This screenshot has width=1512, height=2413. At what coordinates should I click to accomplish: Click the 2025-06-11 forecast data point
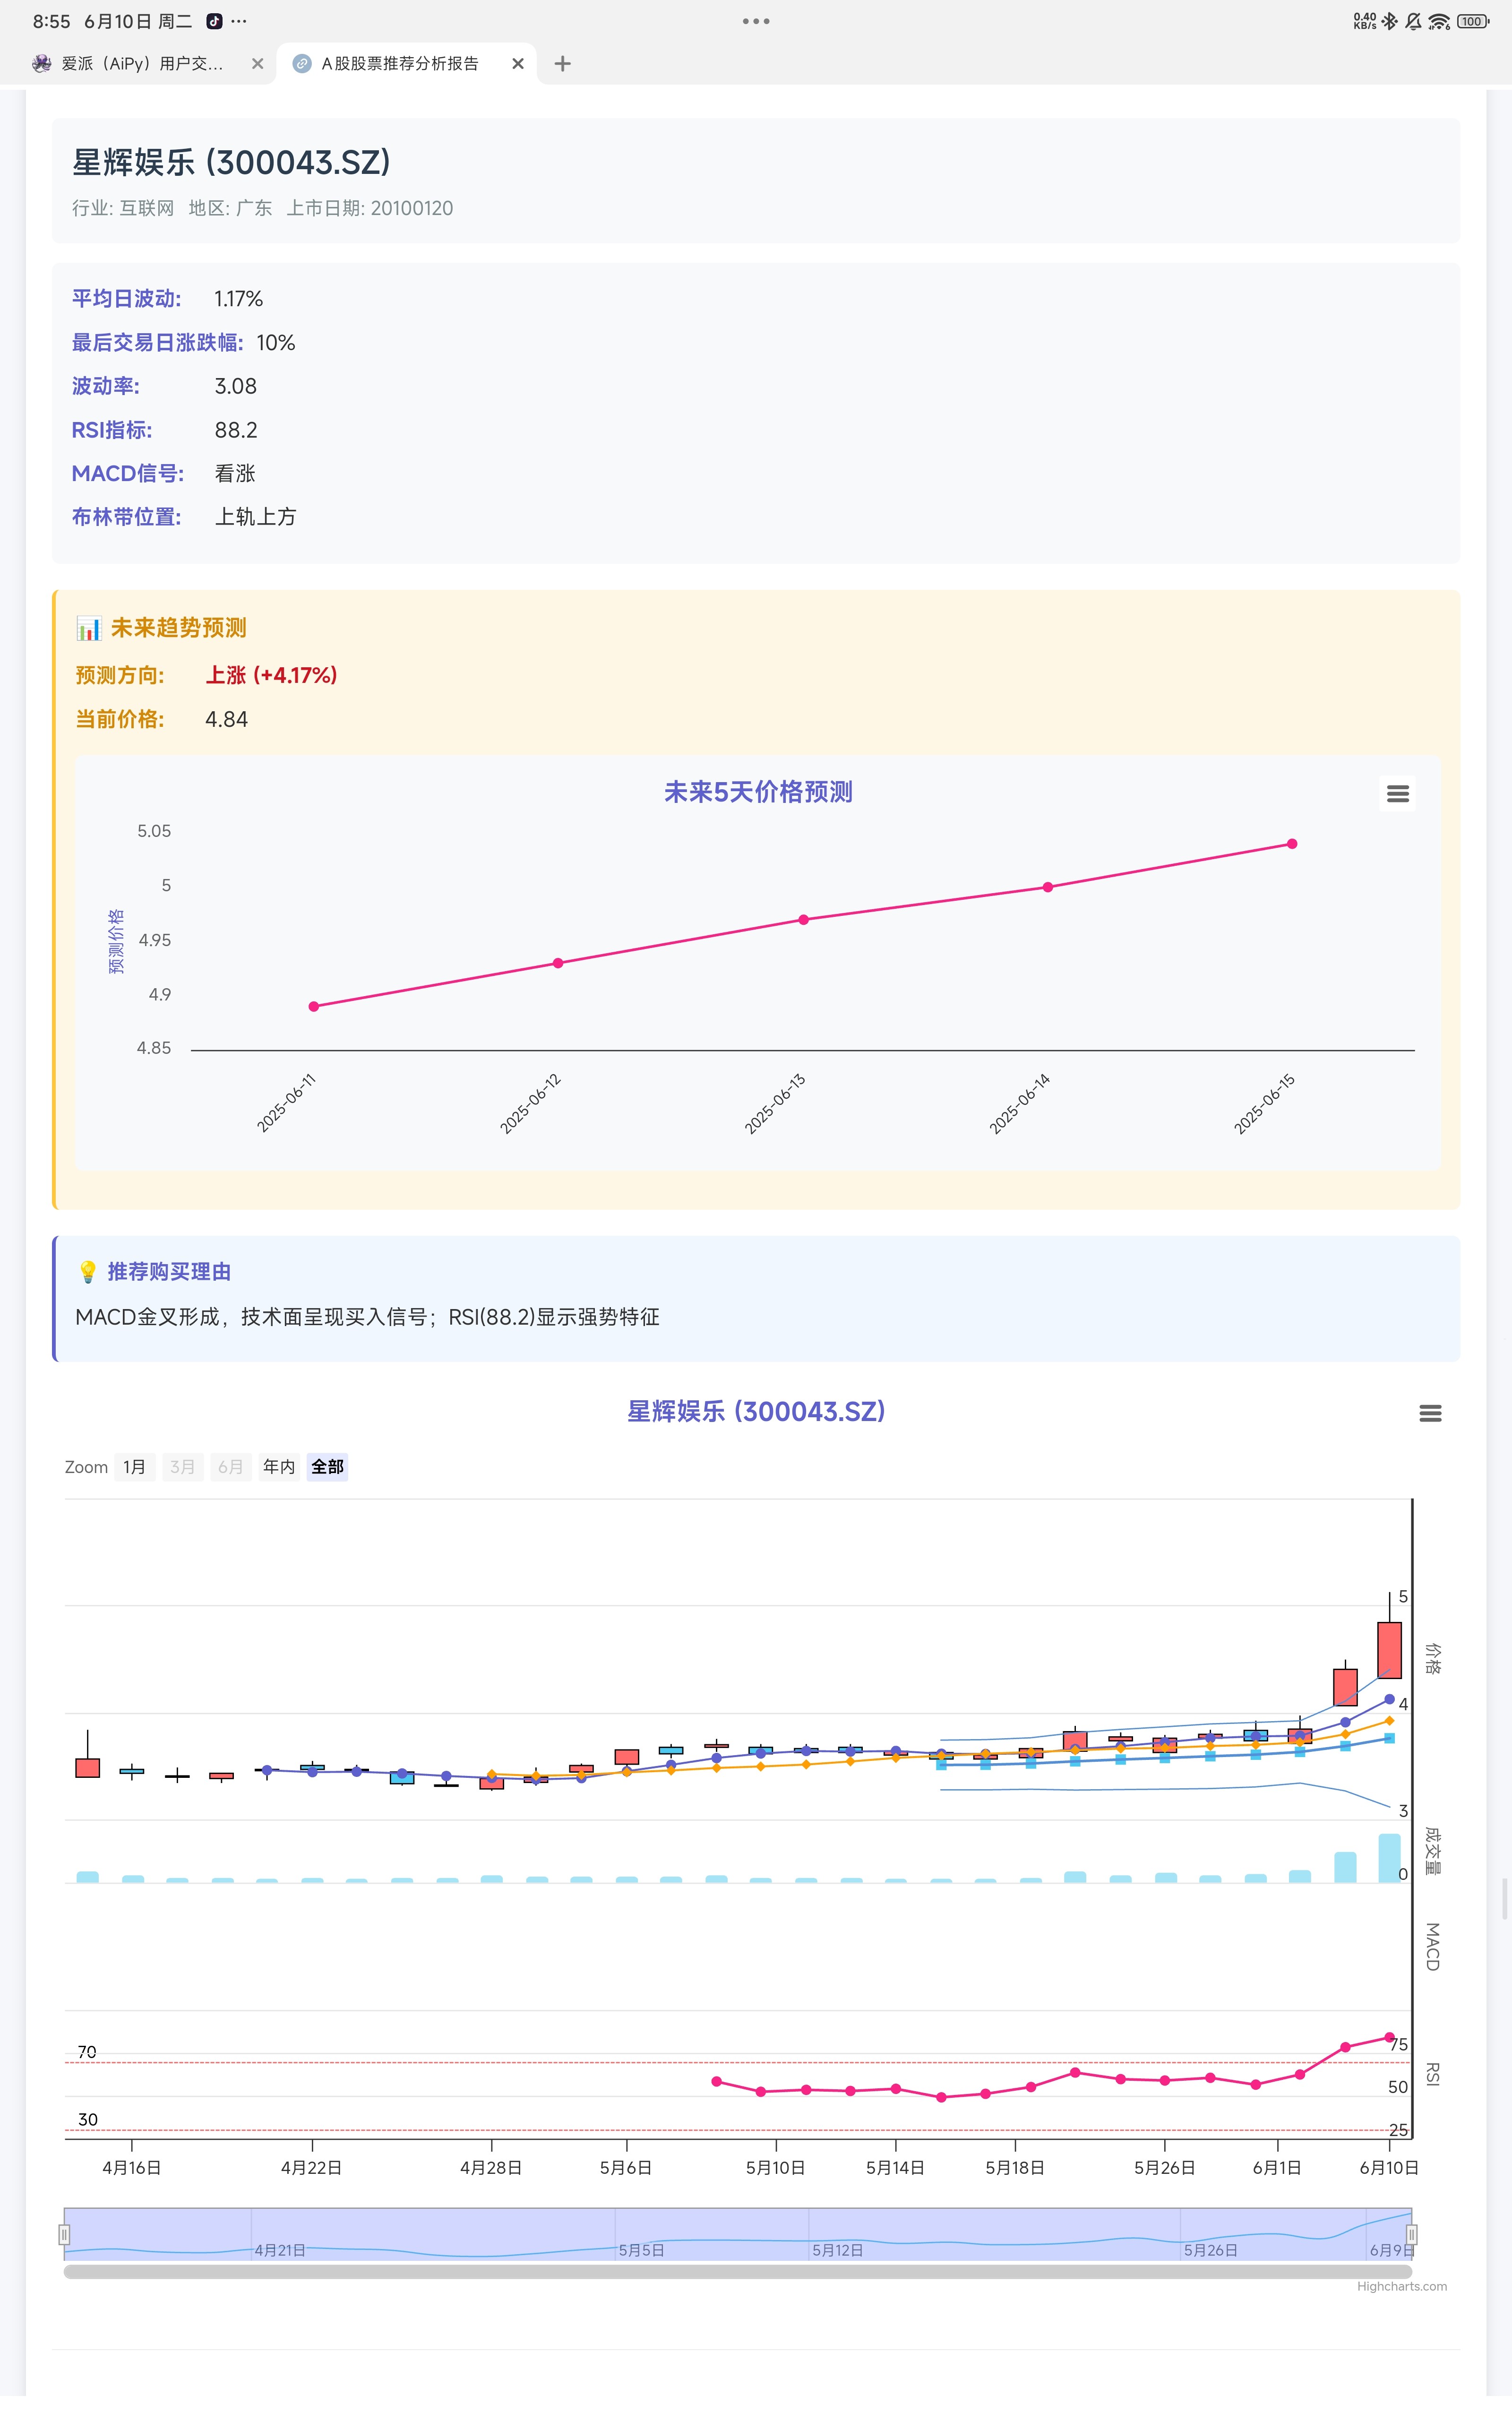click(x=314, y=1006)
